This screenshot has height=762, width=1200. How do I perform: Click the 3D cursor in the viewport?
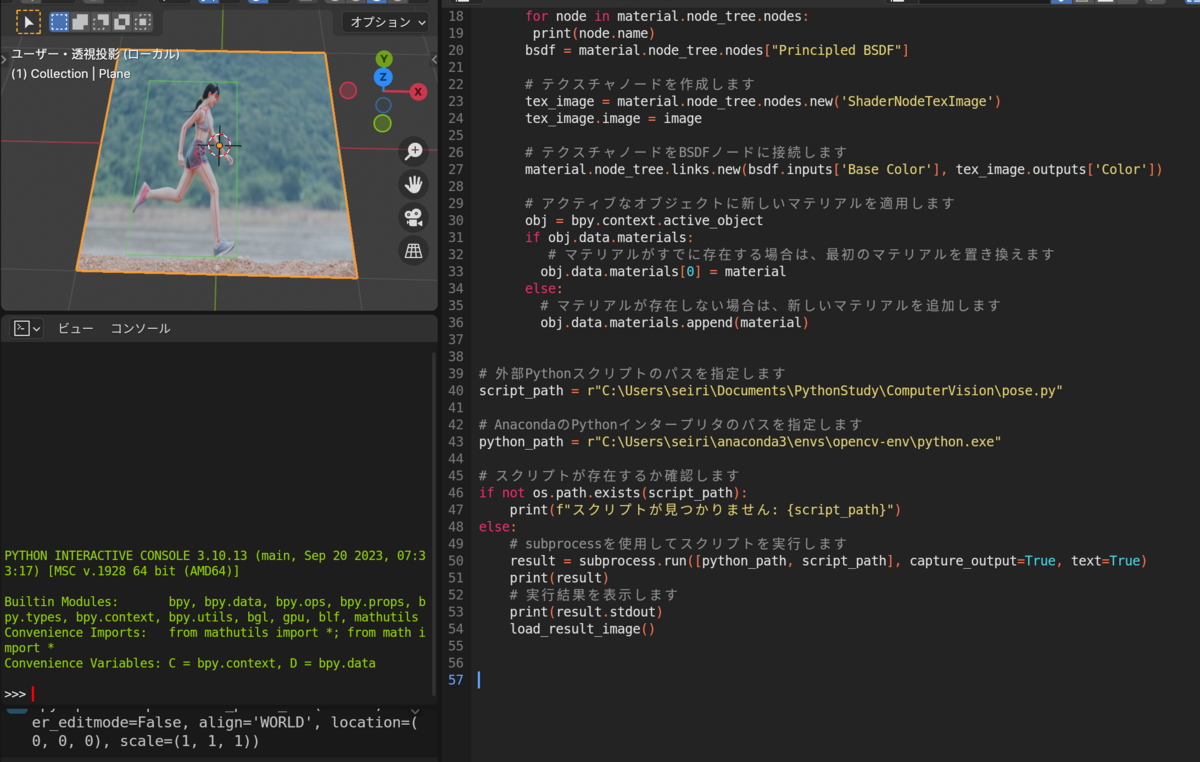click(219, 146)
